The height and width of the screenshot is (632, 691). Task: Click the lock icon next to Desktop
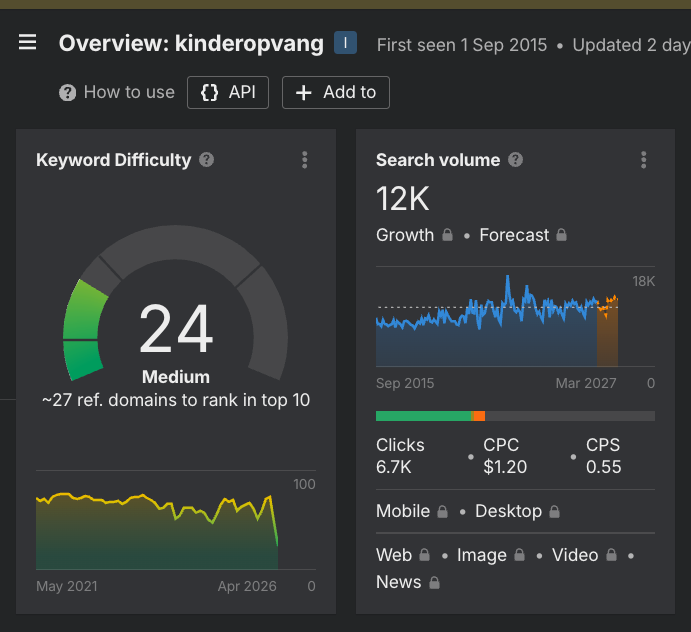pyautogui.click(x=554, y=511)
